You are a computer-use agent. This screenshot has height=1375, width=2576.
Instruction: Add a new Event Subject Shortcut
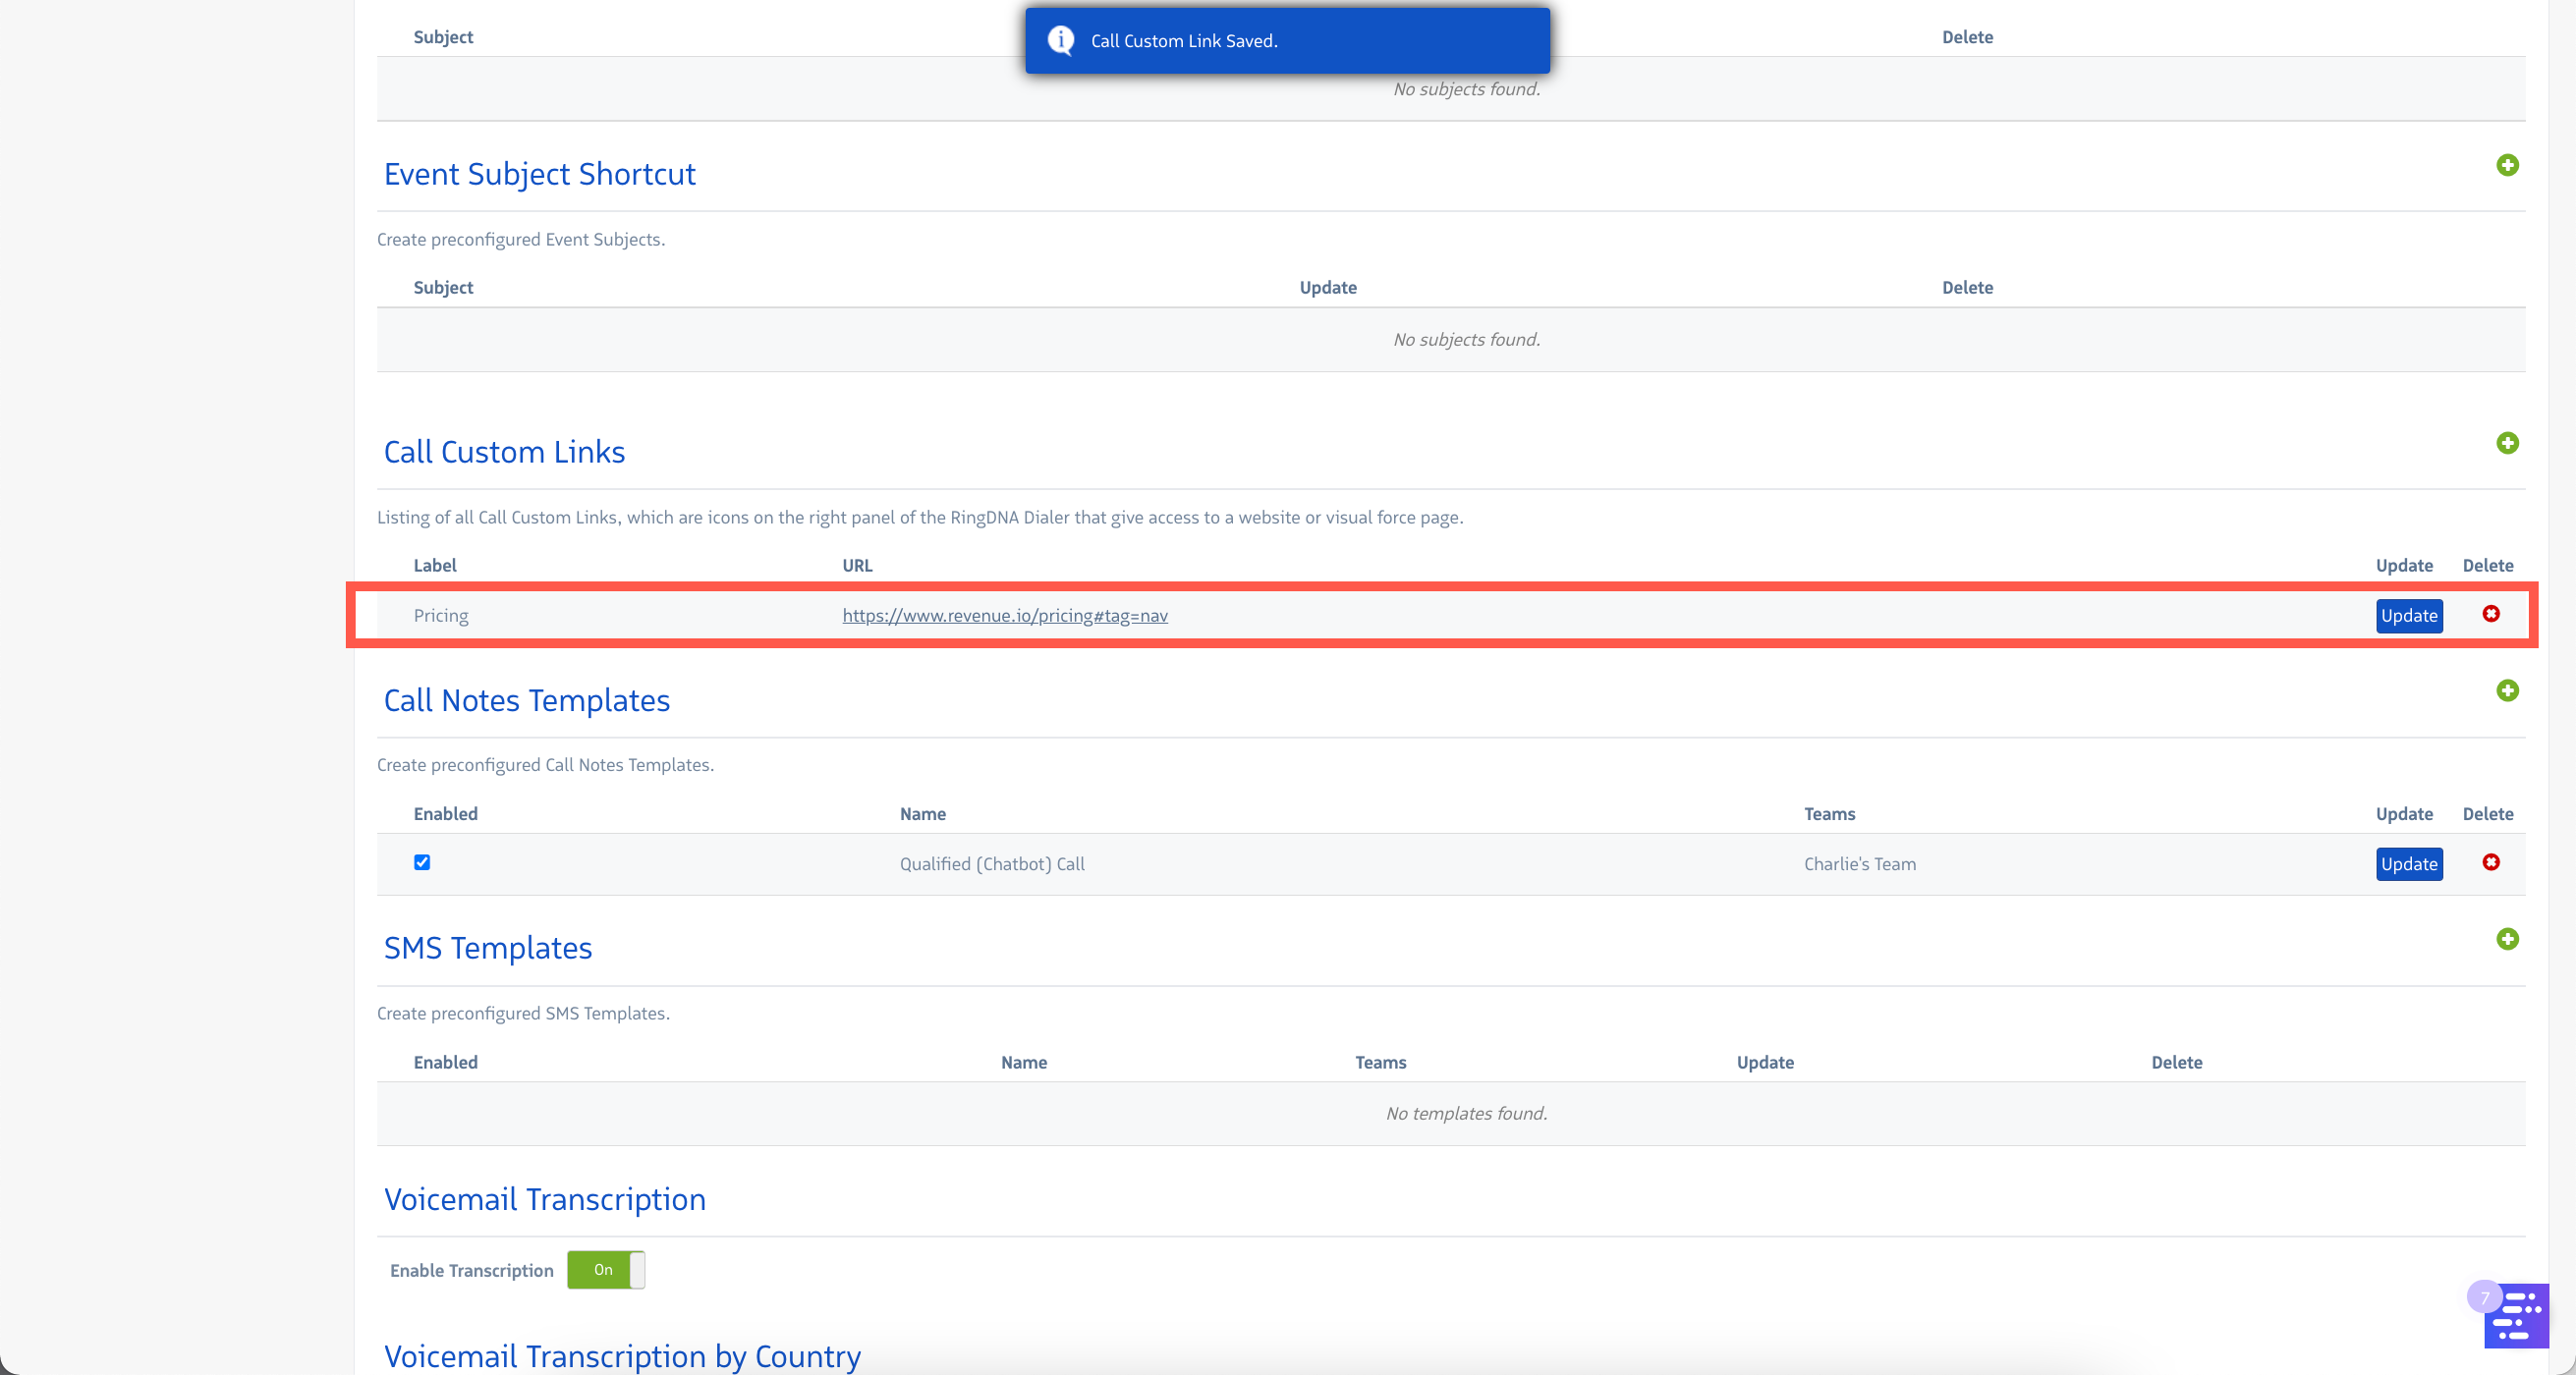(2506, 165)
